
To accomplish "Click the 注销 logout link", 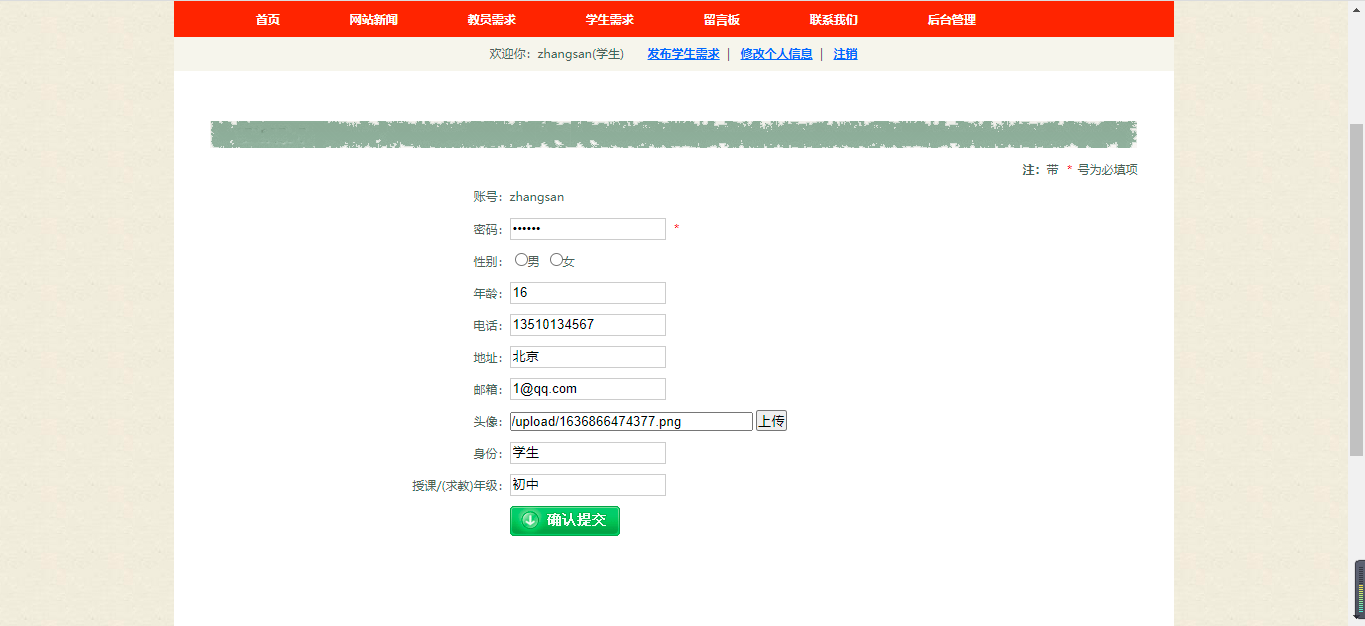I will (x=845, y=54).
